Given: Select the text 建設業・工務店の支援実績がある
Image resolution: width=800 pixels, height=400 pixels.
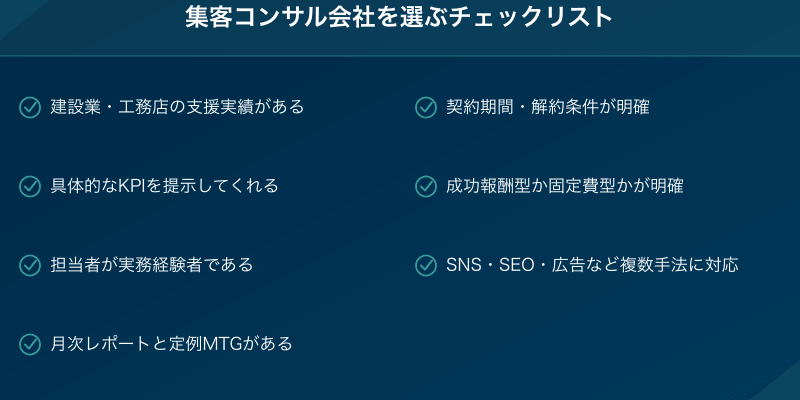Looking at the screenshot, I should click(177, 106).
